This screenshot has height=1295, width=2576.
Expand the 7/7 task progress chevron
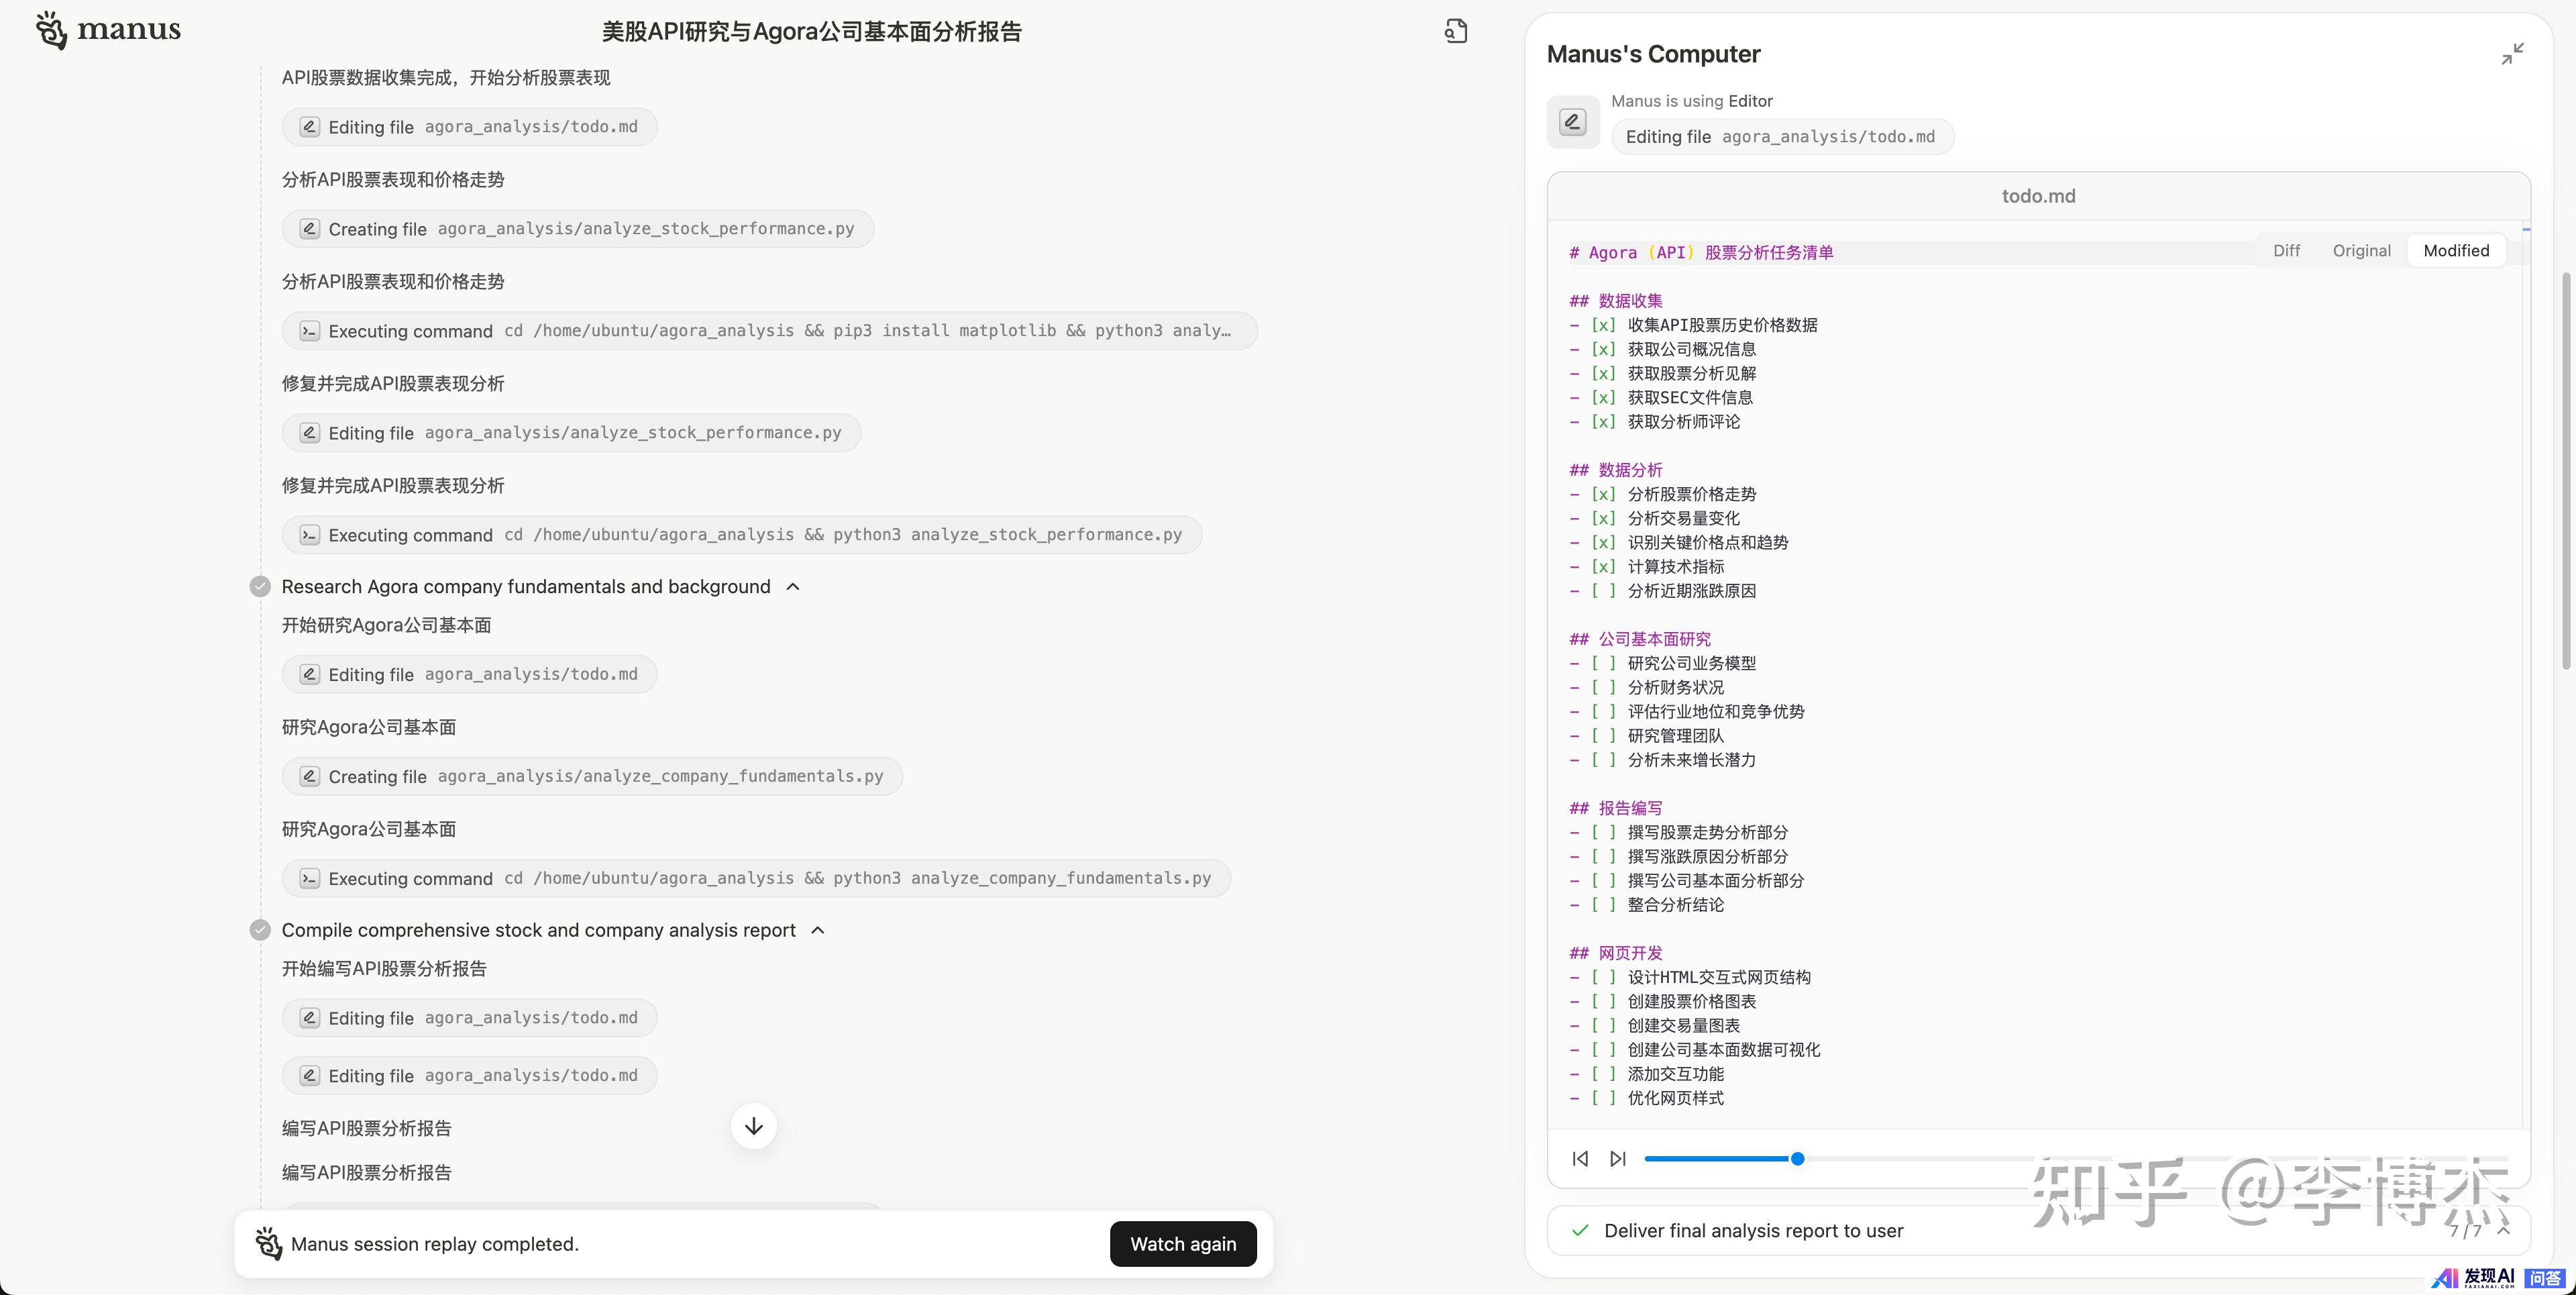(x=2503, y=1230)
